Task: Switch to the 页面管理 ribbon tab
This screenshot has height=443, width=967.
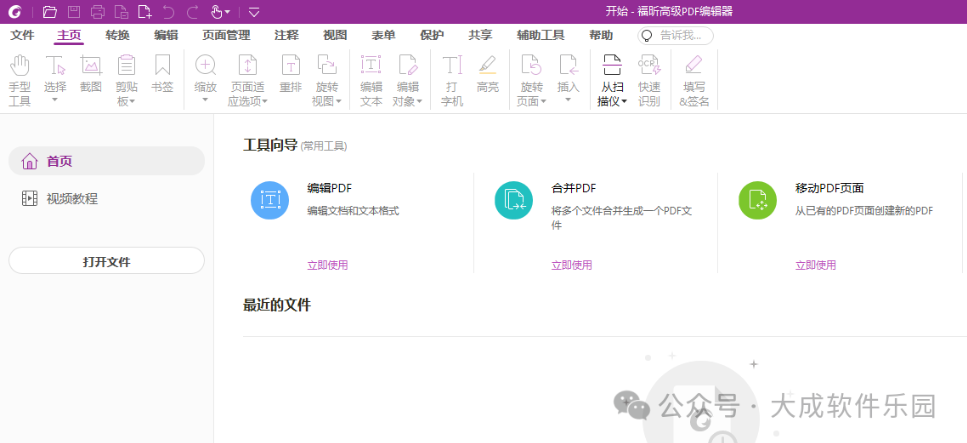Action: coord(226,35)
